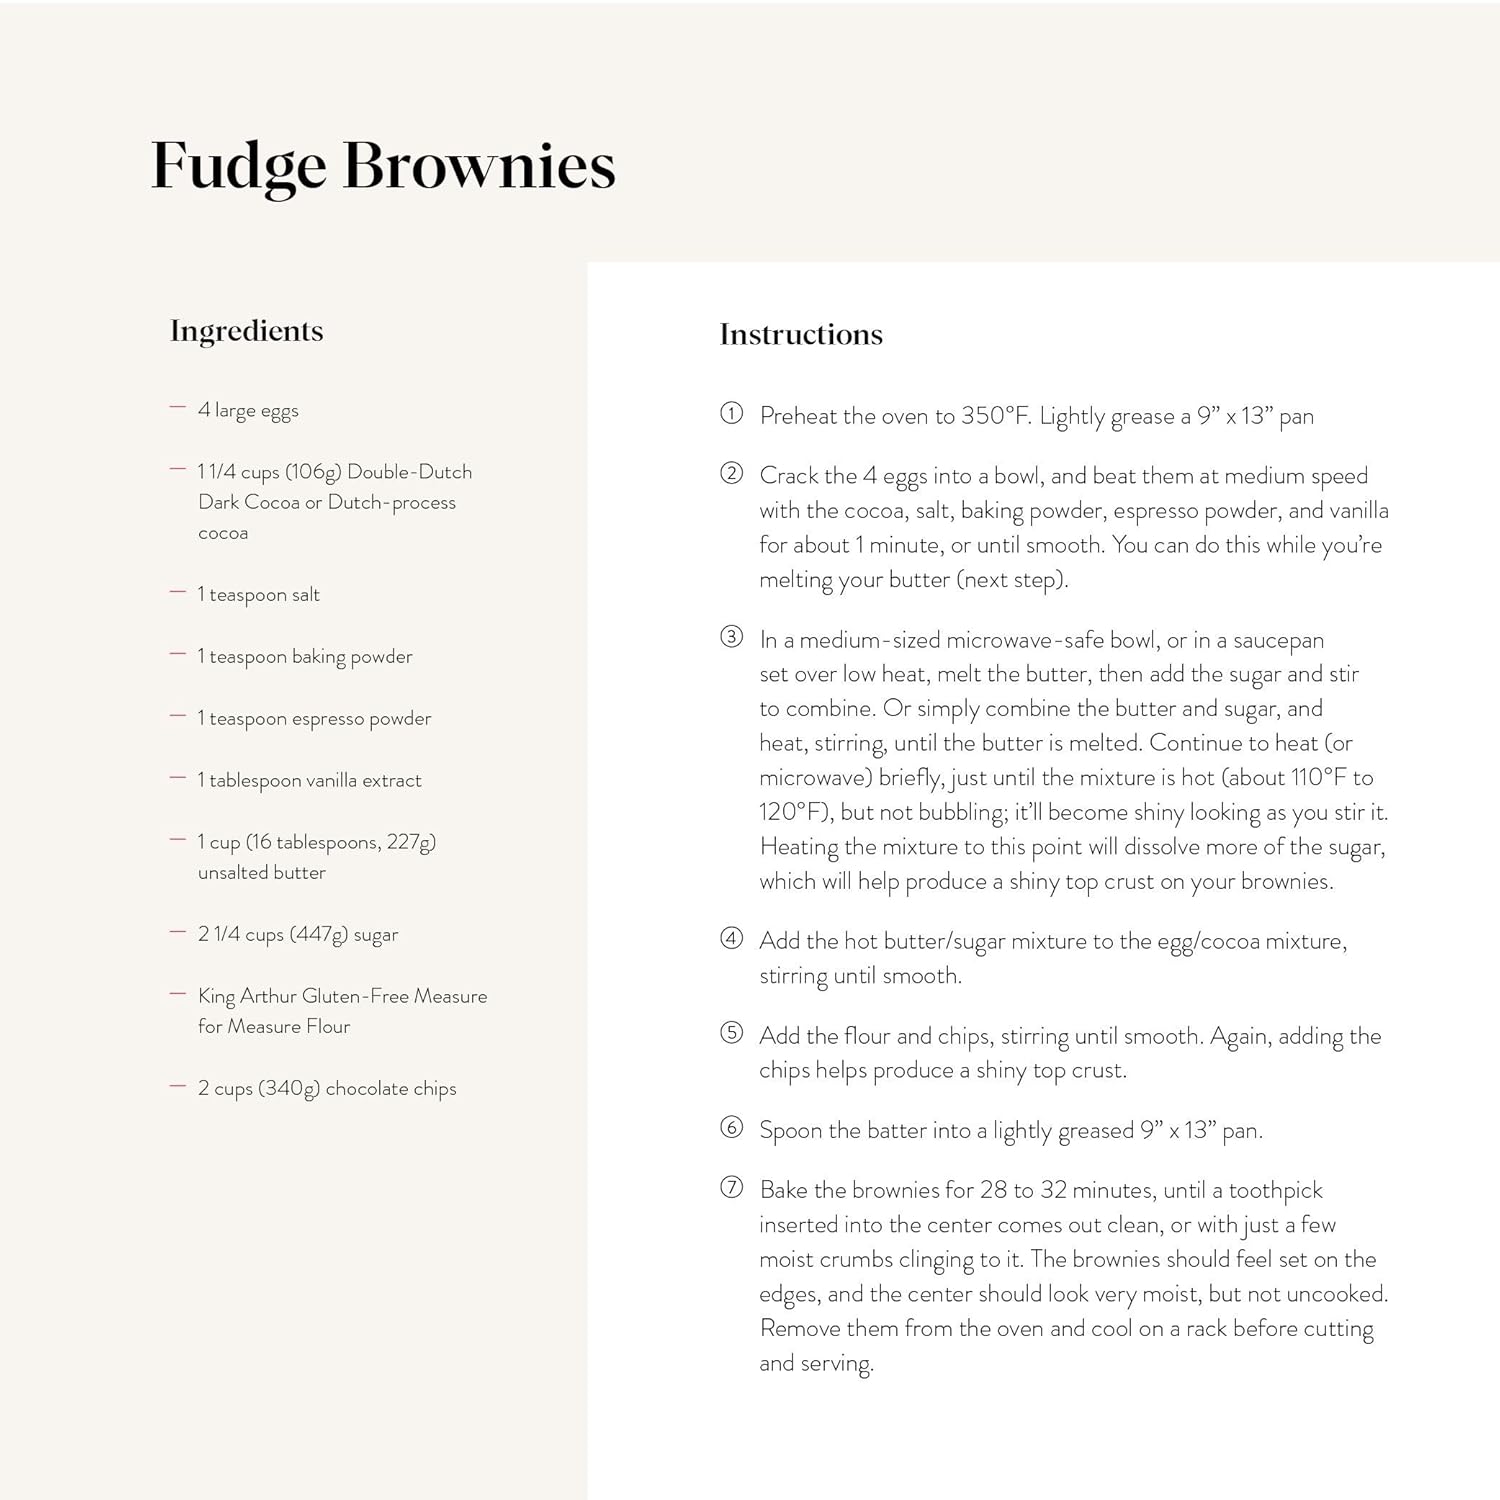
Task: Click the 1 teaspoon salt ingredient
Action: point(259,595)
